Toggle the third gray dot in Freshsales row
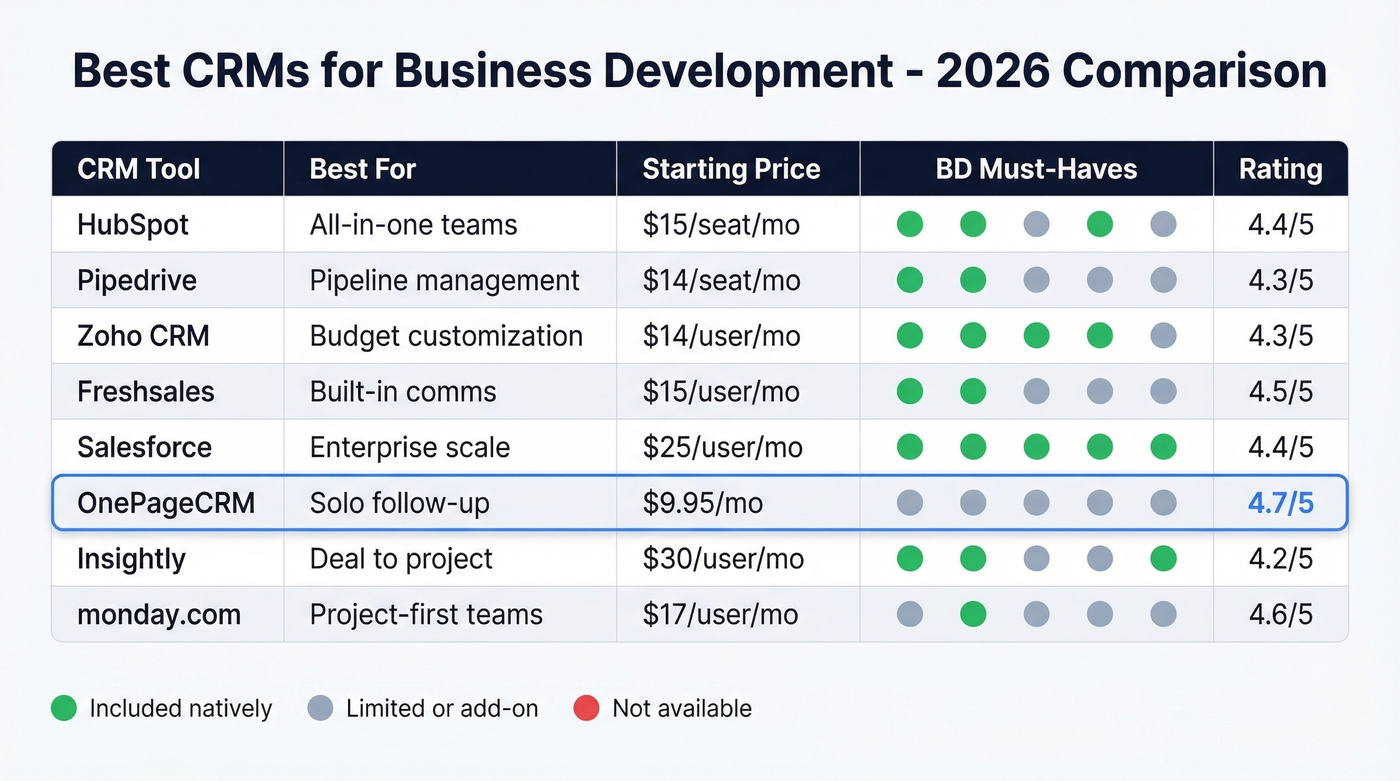 click(1036, 391)
